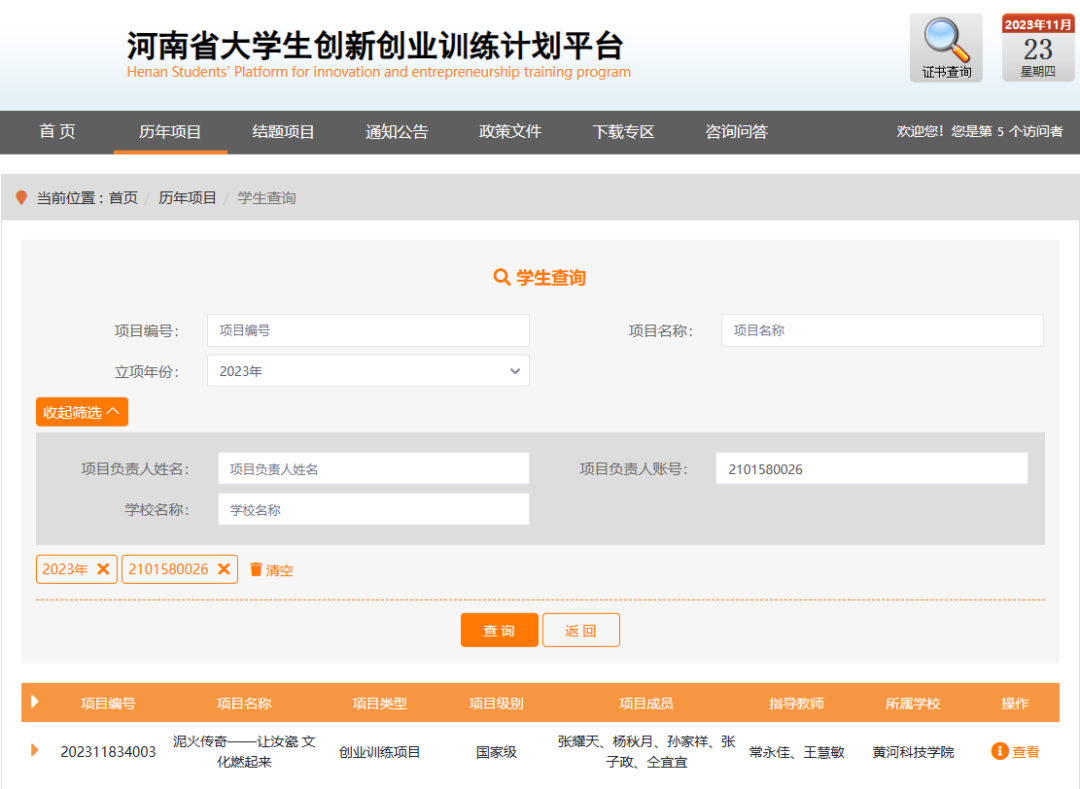Remove the 2101580026 filter tag
This screenshot has width=1080, height=789.
(x=224, y=569)
